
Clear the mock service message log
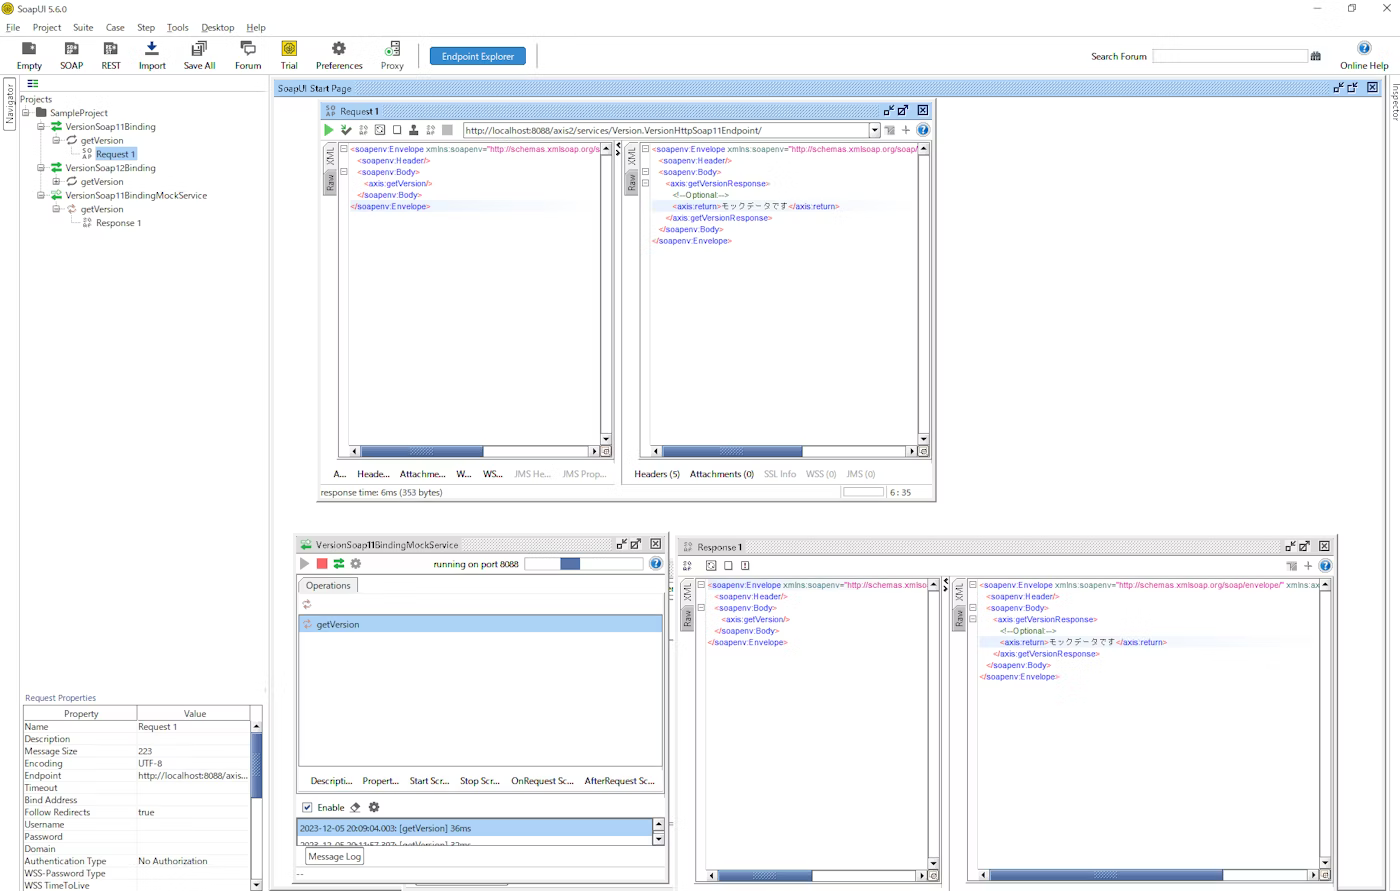(x=355, y=807)
